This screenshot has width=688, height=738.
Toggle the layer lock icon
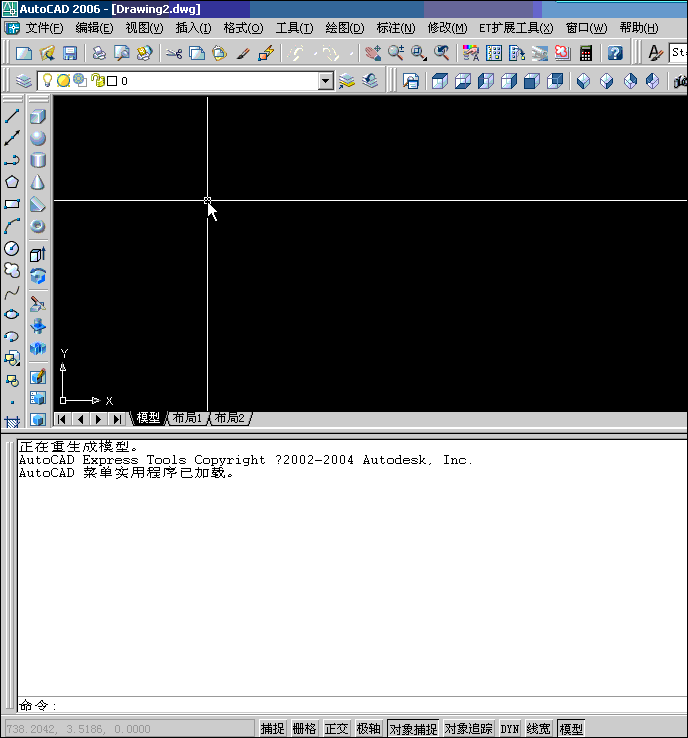coord(98,81)
